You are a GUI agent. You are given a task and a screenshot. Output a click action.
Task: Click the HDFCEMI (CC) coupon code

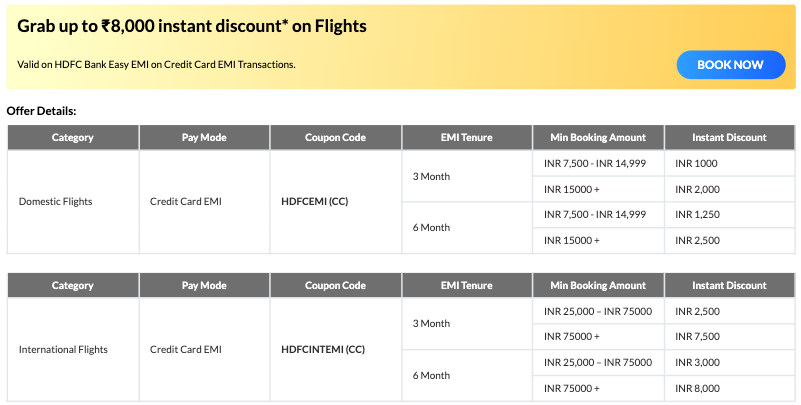click(x=315, y=202)
